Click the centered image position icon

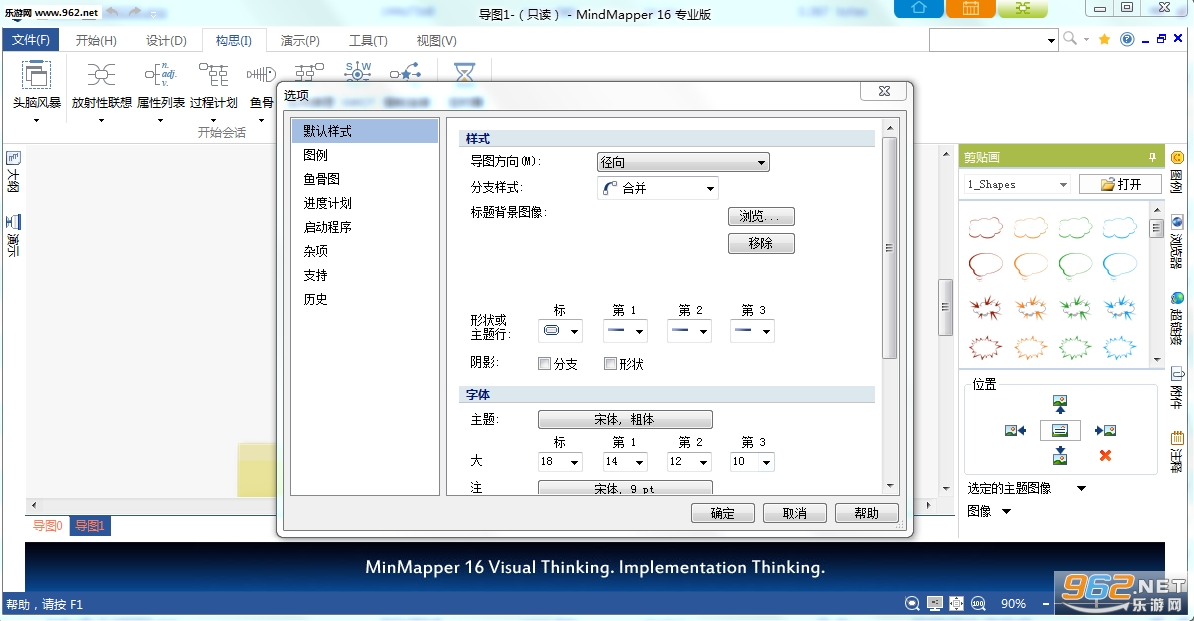(1060, 430)
